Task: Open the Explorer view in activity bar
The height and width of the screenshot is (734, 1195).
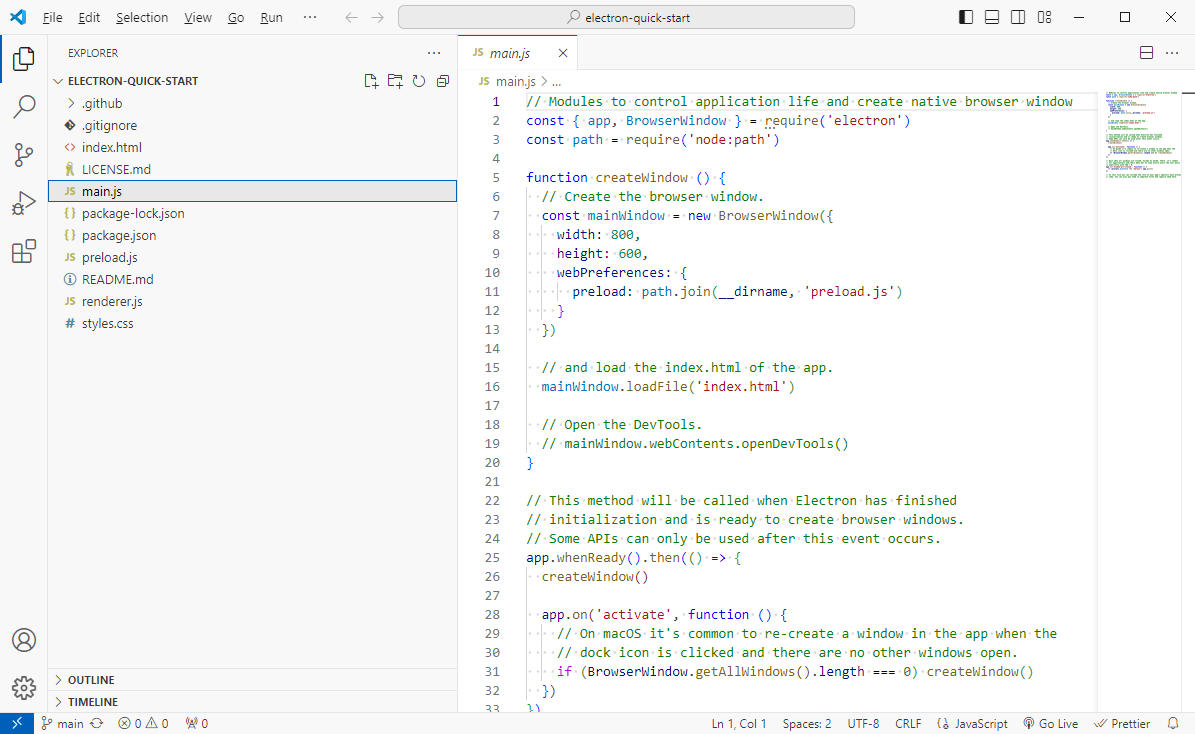Action: point(24,59)
